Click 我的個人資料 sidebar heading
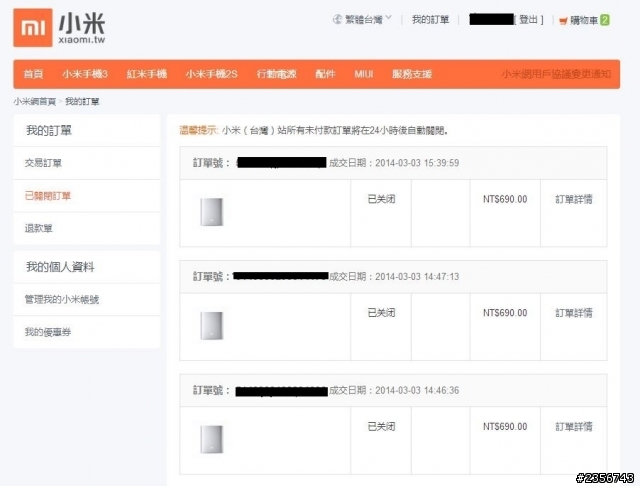 [60, 267]
